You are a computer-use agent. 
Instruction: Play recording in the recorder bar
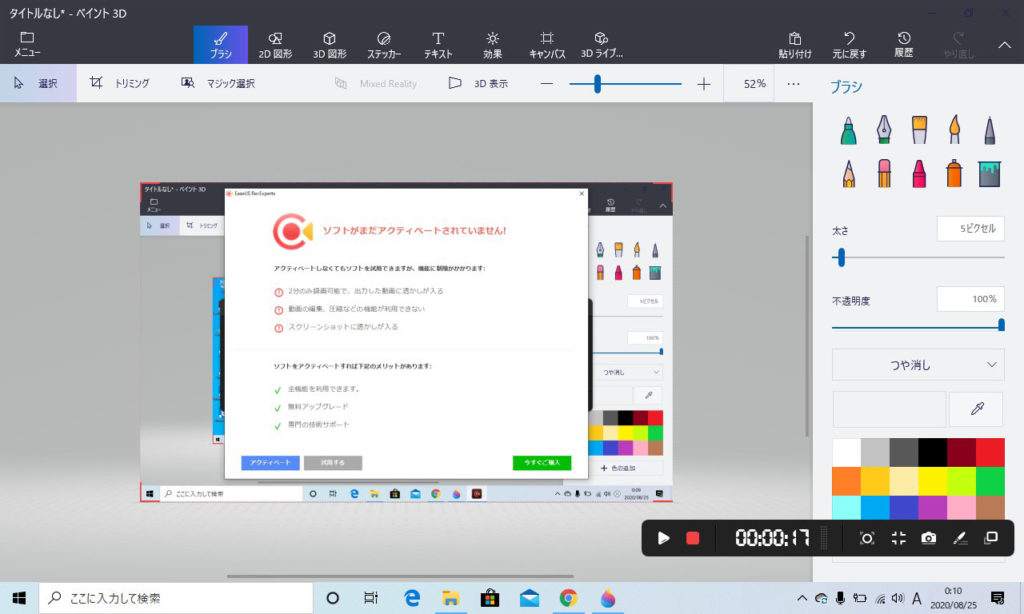[663, 538]
